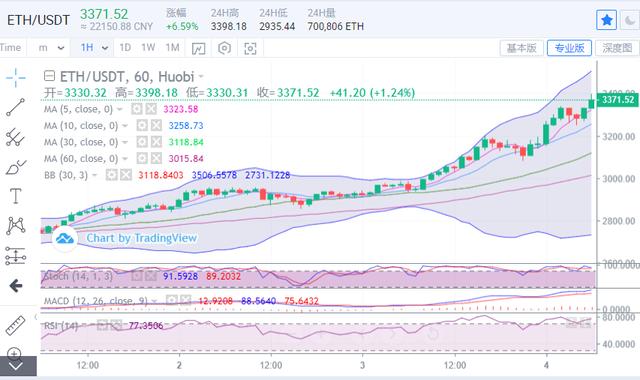This screenshot has height=380, width=640.
Task: Open the 1H interval dropdown
Action: 94,48
